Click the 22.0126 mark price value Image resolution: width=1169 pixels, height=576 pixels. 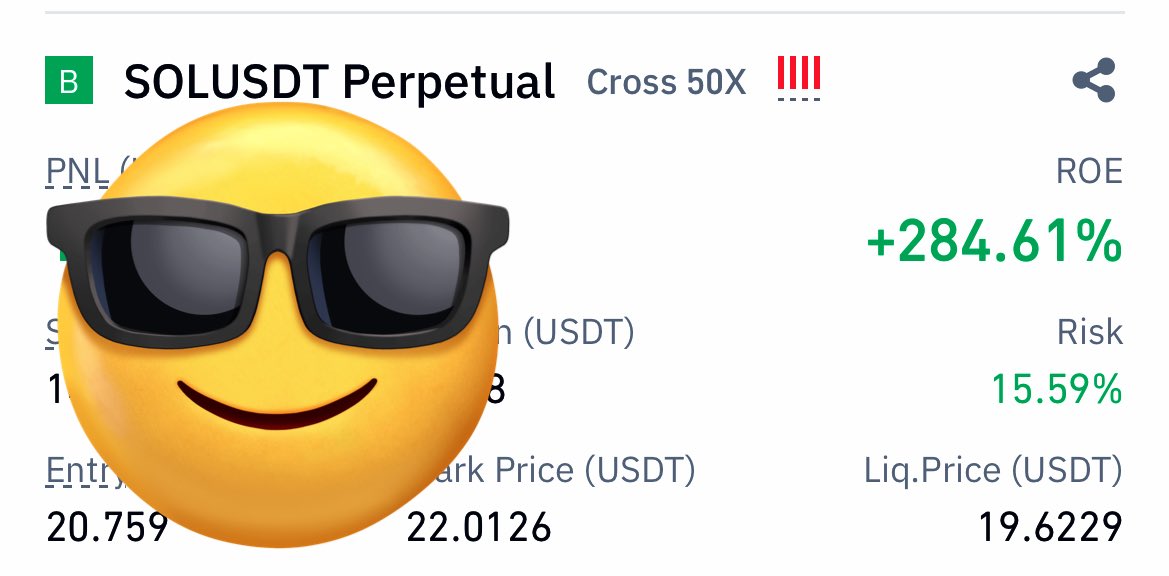479,527
